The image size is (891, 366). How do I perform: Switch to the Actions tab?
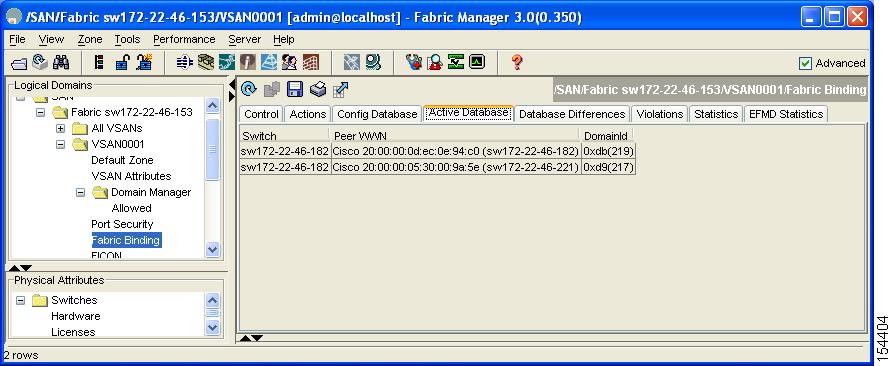308,114
